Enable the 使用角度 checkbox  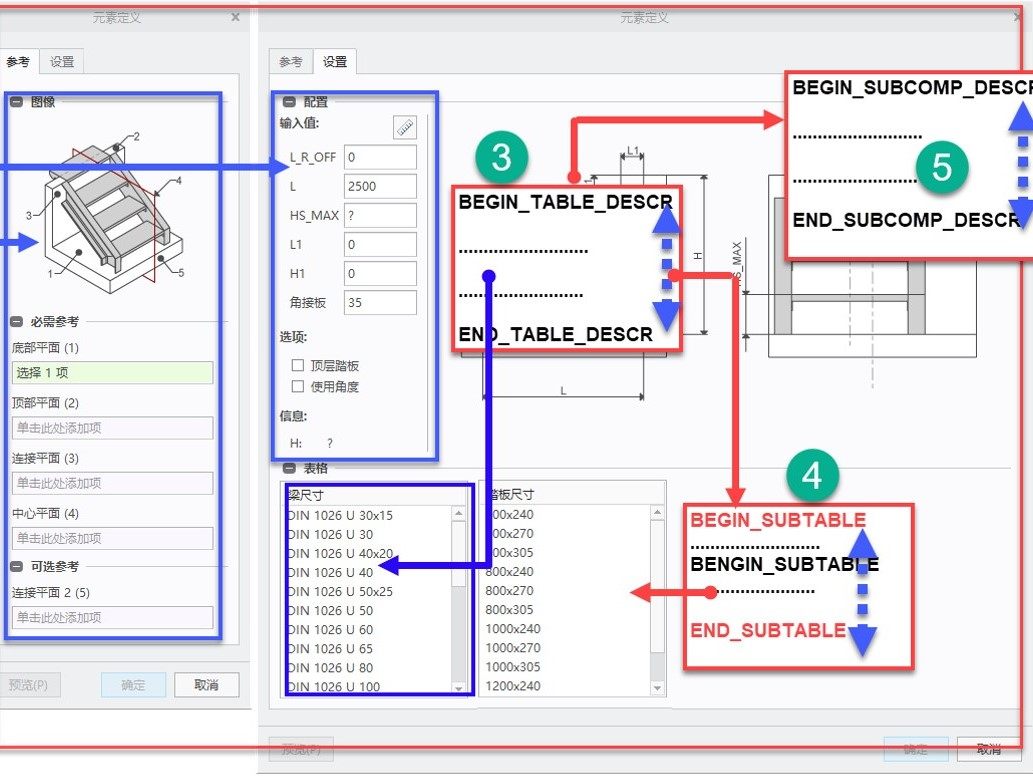tap(298, 386)
